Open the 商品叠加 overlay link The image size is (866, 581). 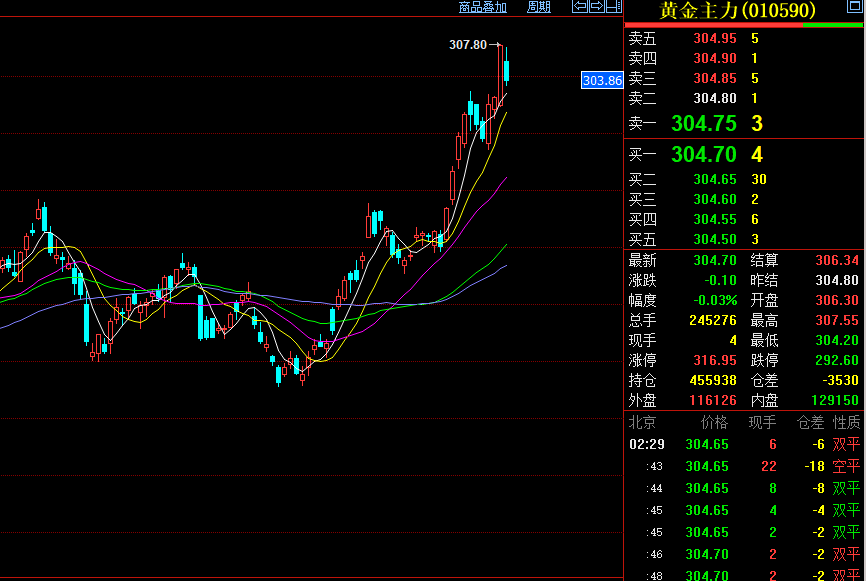pos(483,7)
